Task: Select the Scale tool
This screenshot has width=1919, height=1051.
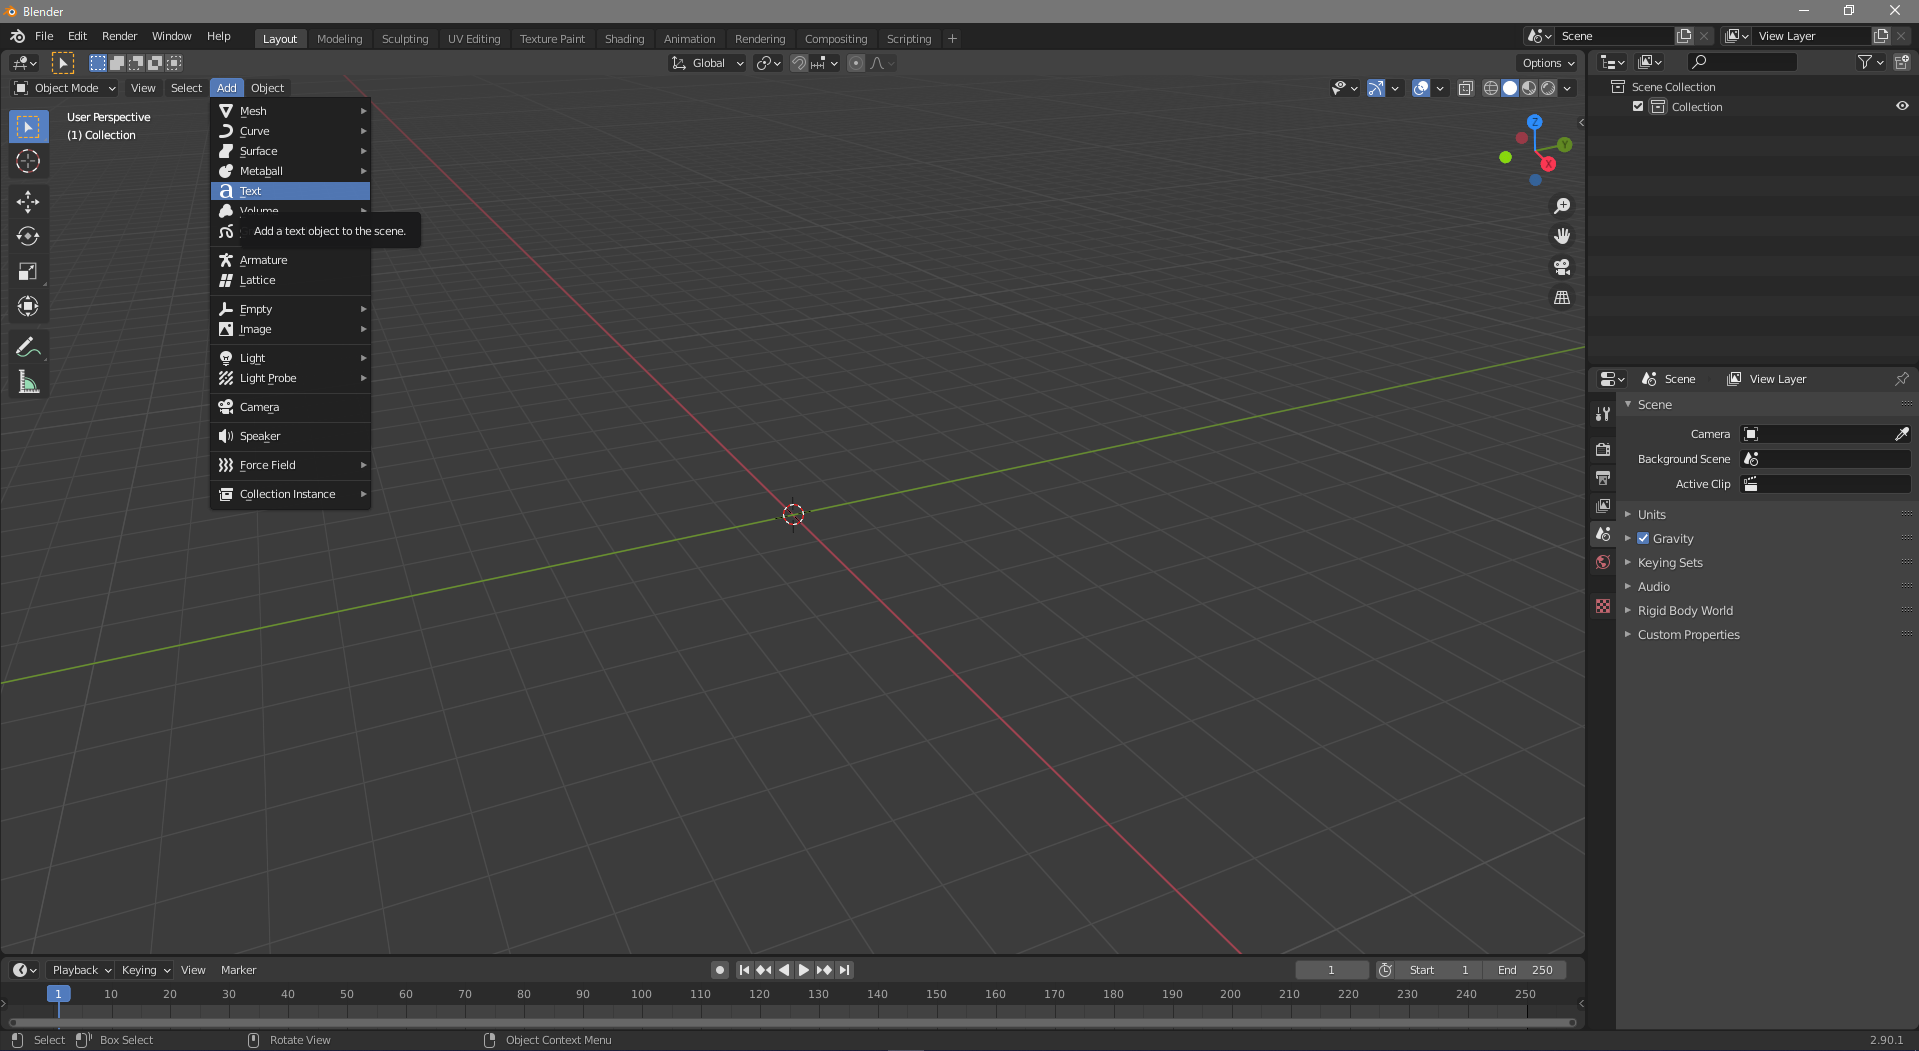Action: [28, 271]
